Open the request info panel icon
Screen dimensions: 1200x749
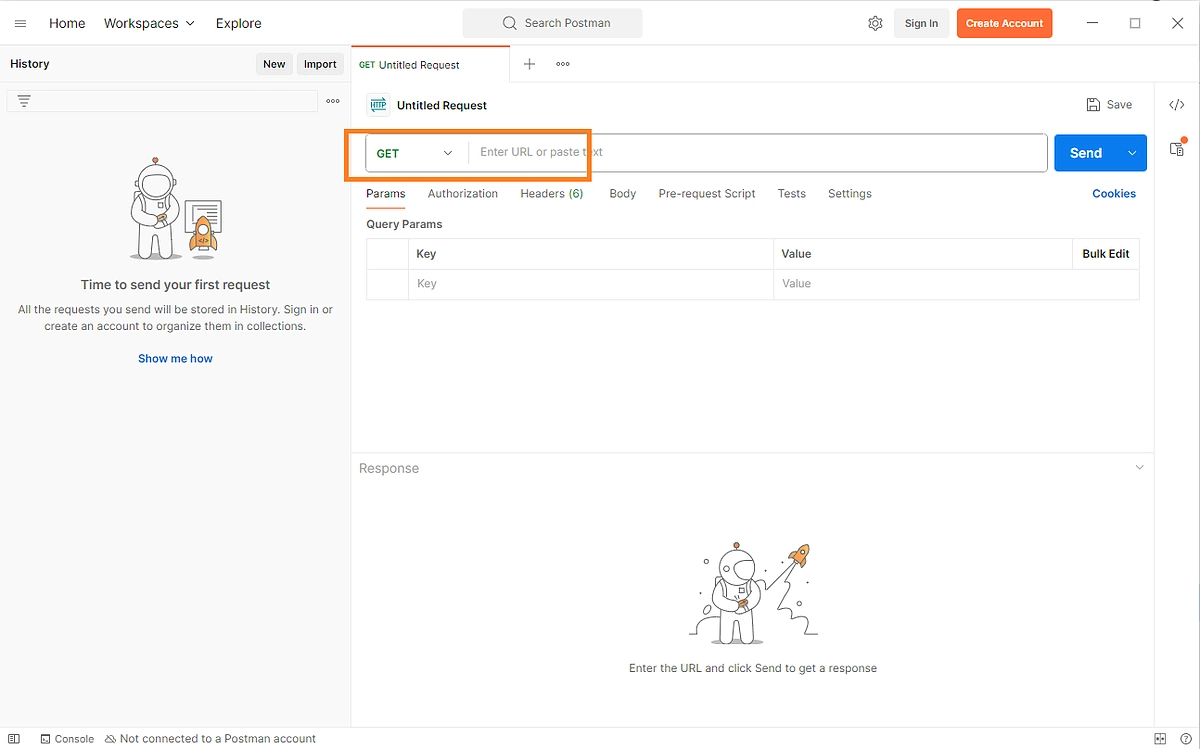(1177, 148)
